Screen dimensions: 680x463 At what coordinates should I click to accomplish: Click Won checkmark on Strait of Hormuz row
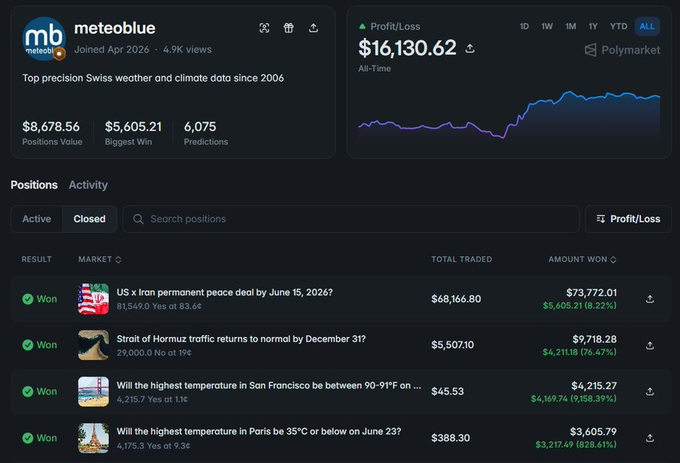tap(28, 345)
